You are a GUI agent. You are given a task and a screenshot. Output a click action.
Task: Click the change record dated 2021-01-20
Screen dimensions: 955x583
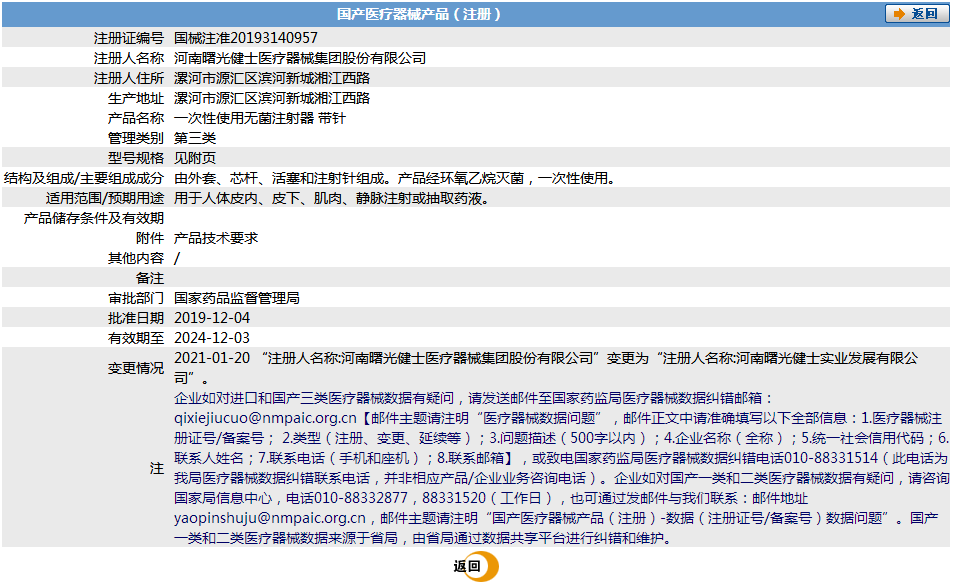click(x=546, y=368)
